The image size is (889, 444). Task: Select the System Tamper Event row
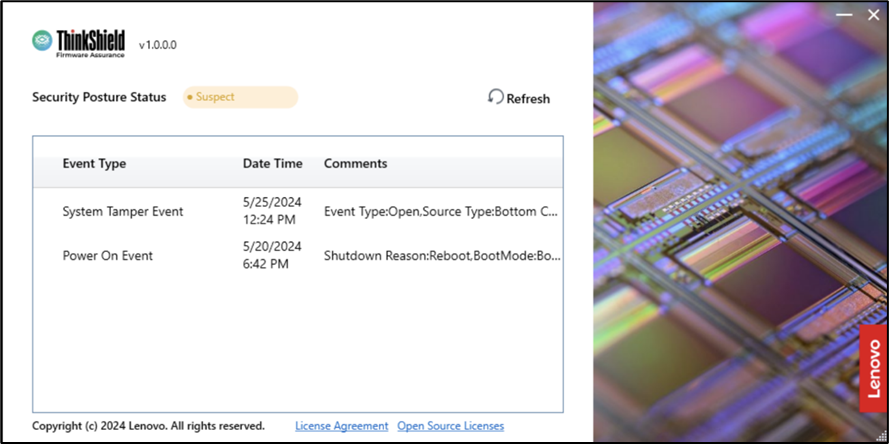298,212
